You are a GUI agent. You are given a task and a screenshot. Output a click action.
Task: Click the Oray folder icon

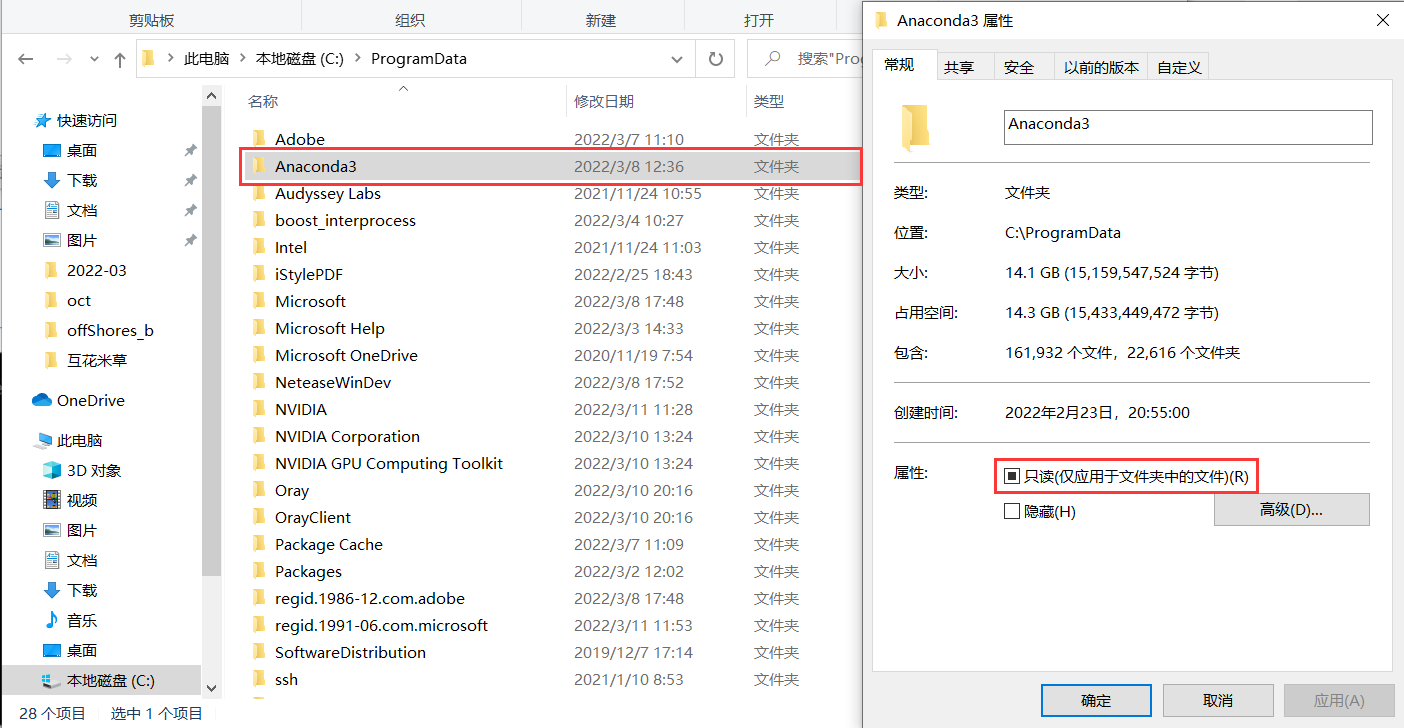[258, 490]
